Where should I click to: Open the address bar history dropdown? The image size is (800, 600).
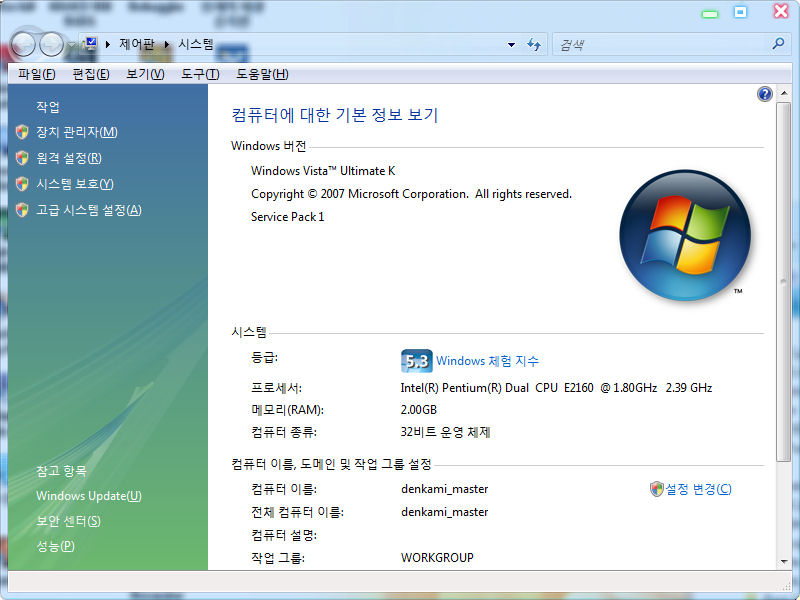coord(511,45)
